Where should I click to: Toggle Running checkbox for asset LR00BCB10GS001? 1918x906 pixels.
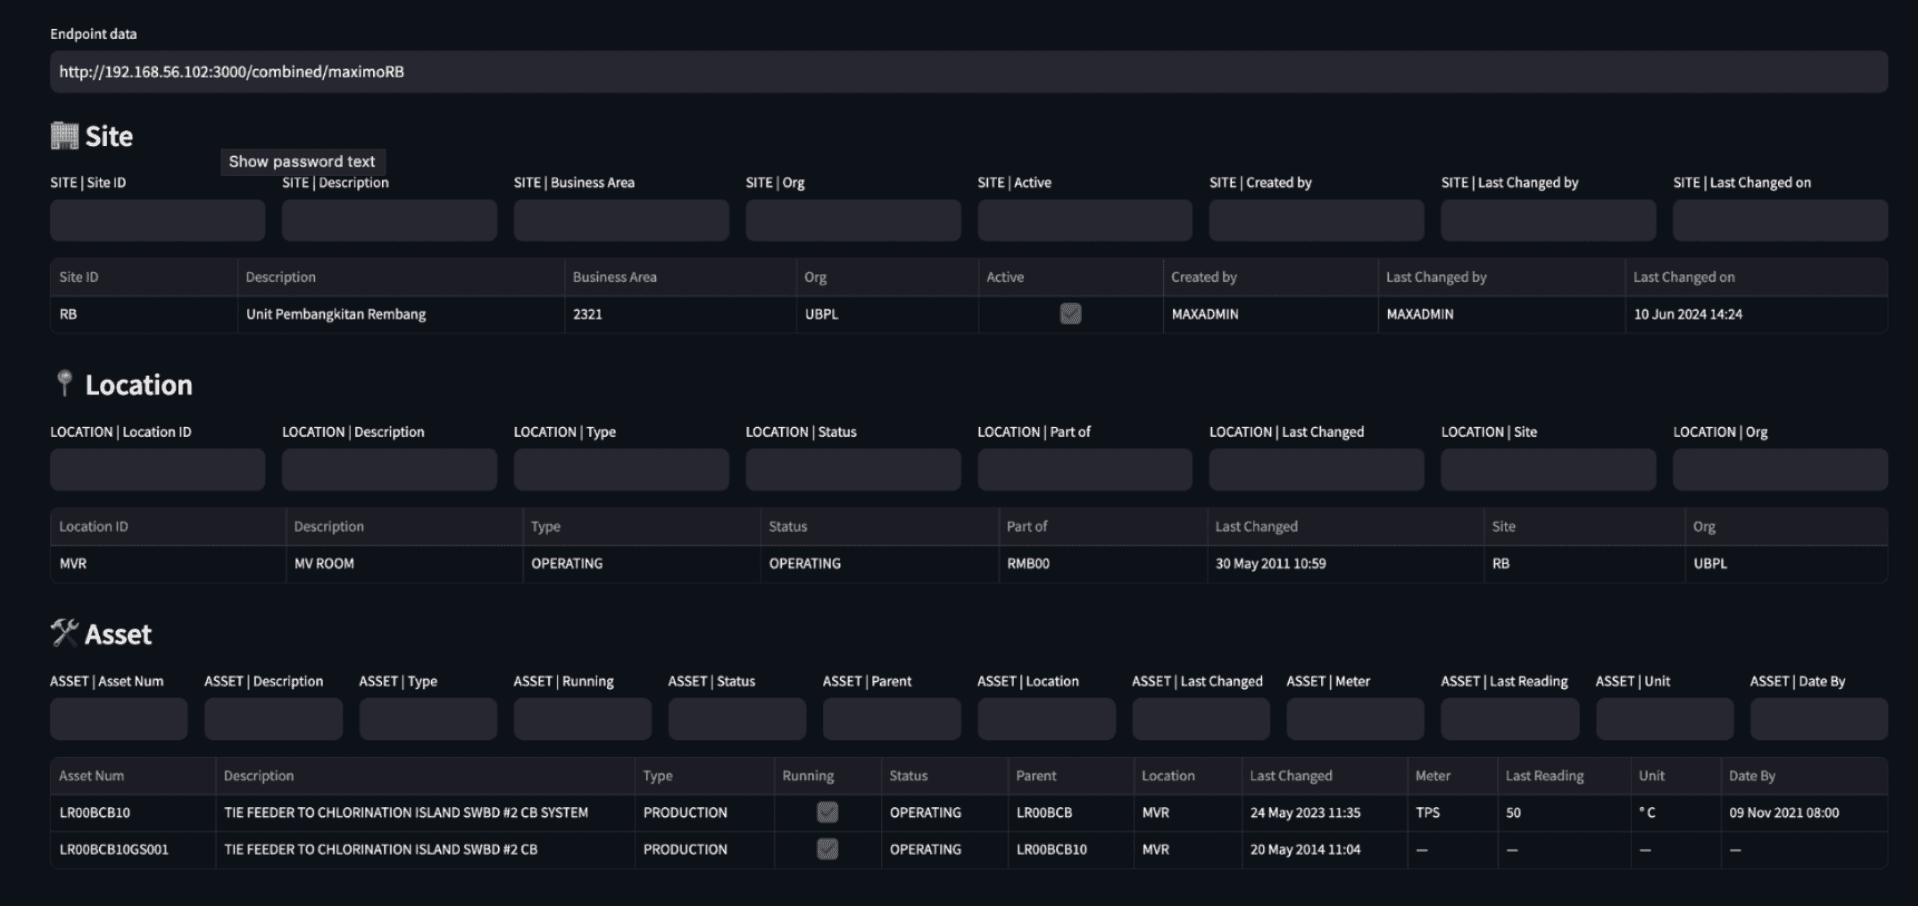click(827, 849)
